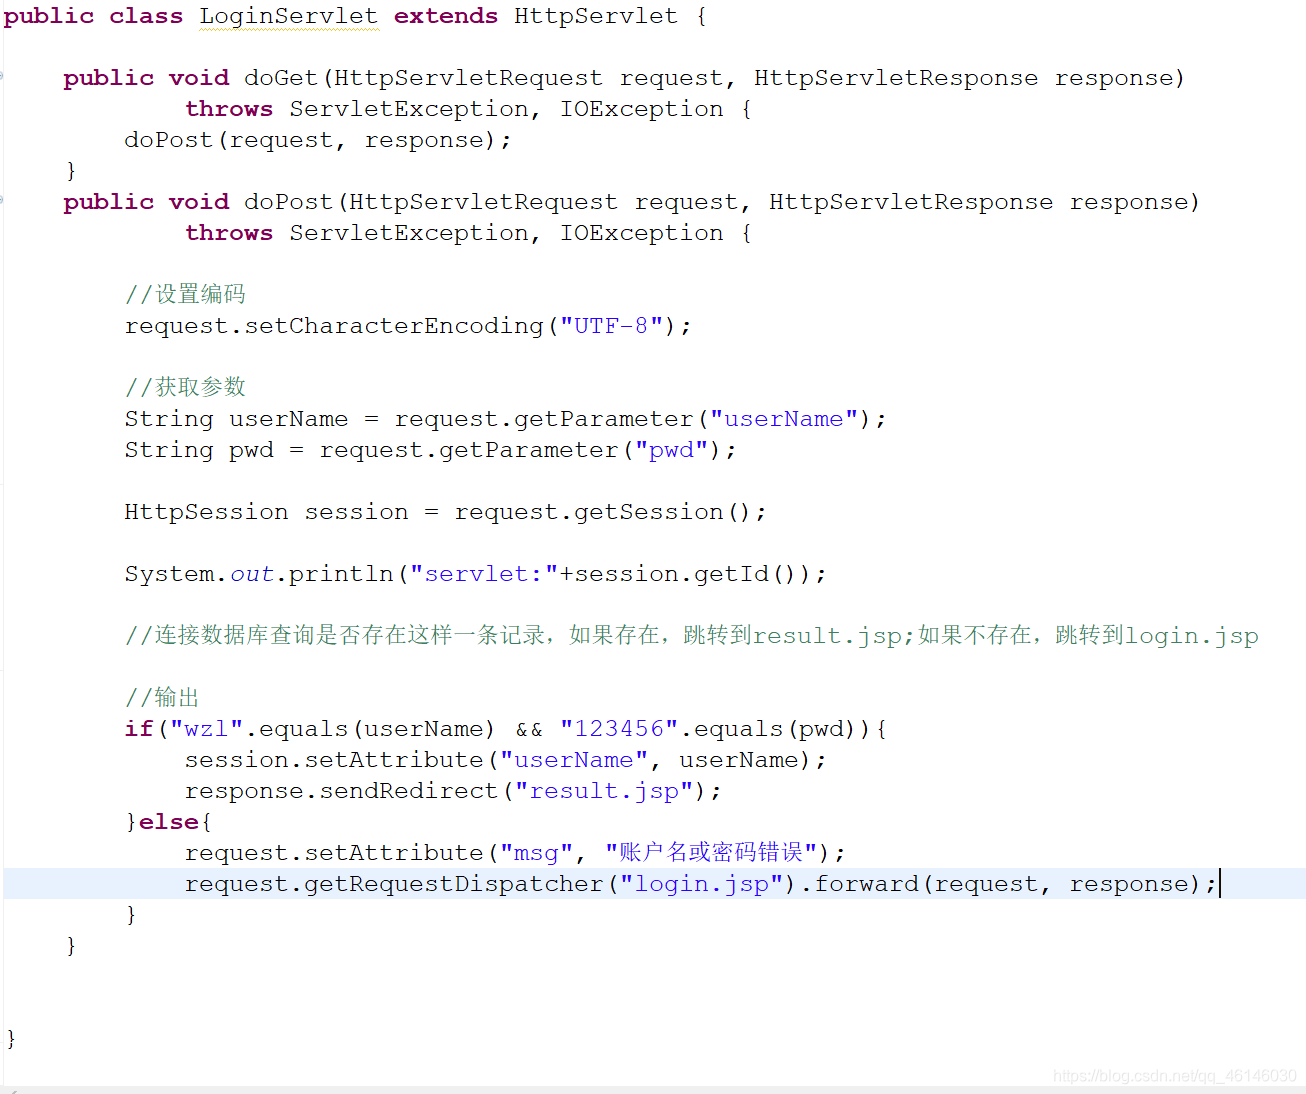Click the extends keyword in class declaration
This screenshot has width=1306, height=1094.
(x=446, y=16)
